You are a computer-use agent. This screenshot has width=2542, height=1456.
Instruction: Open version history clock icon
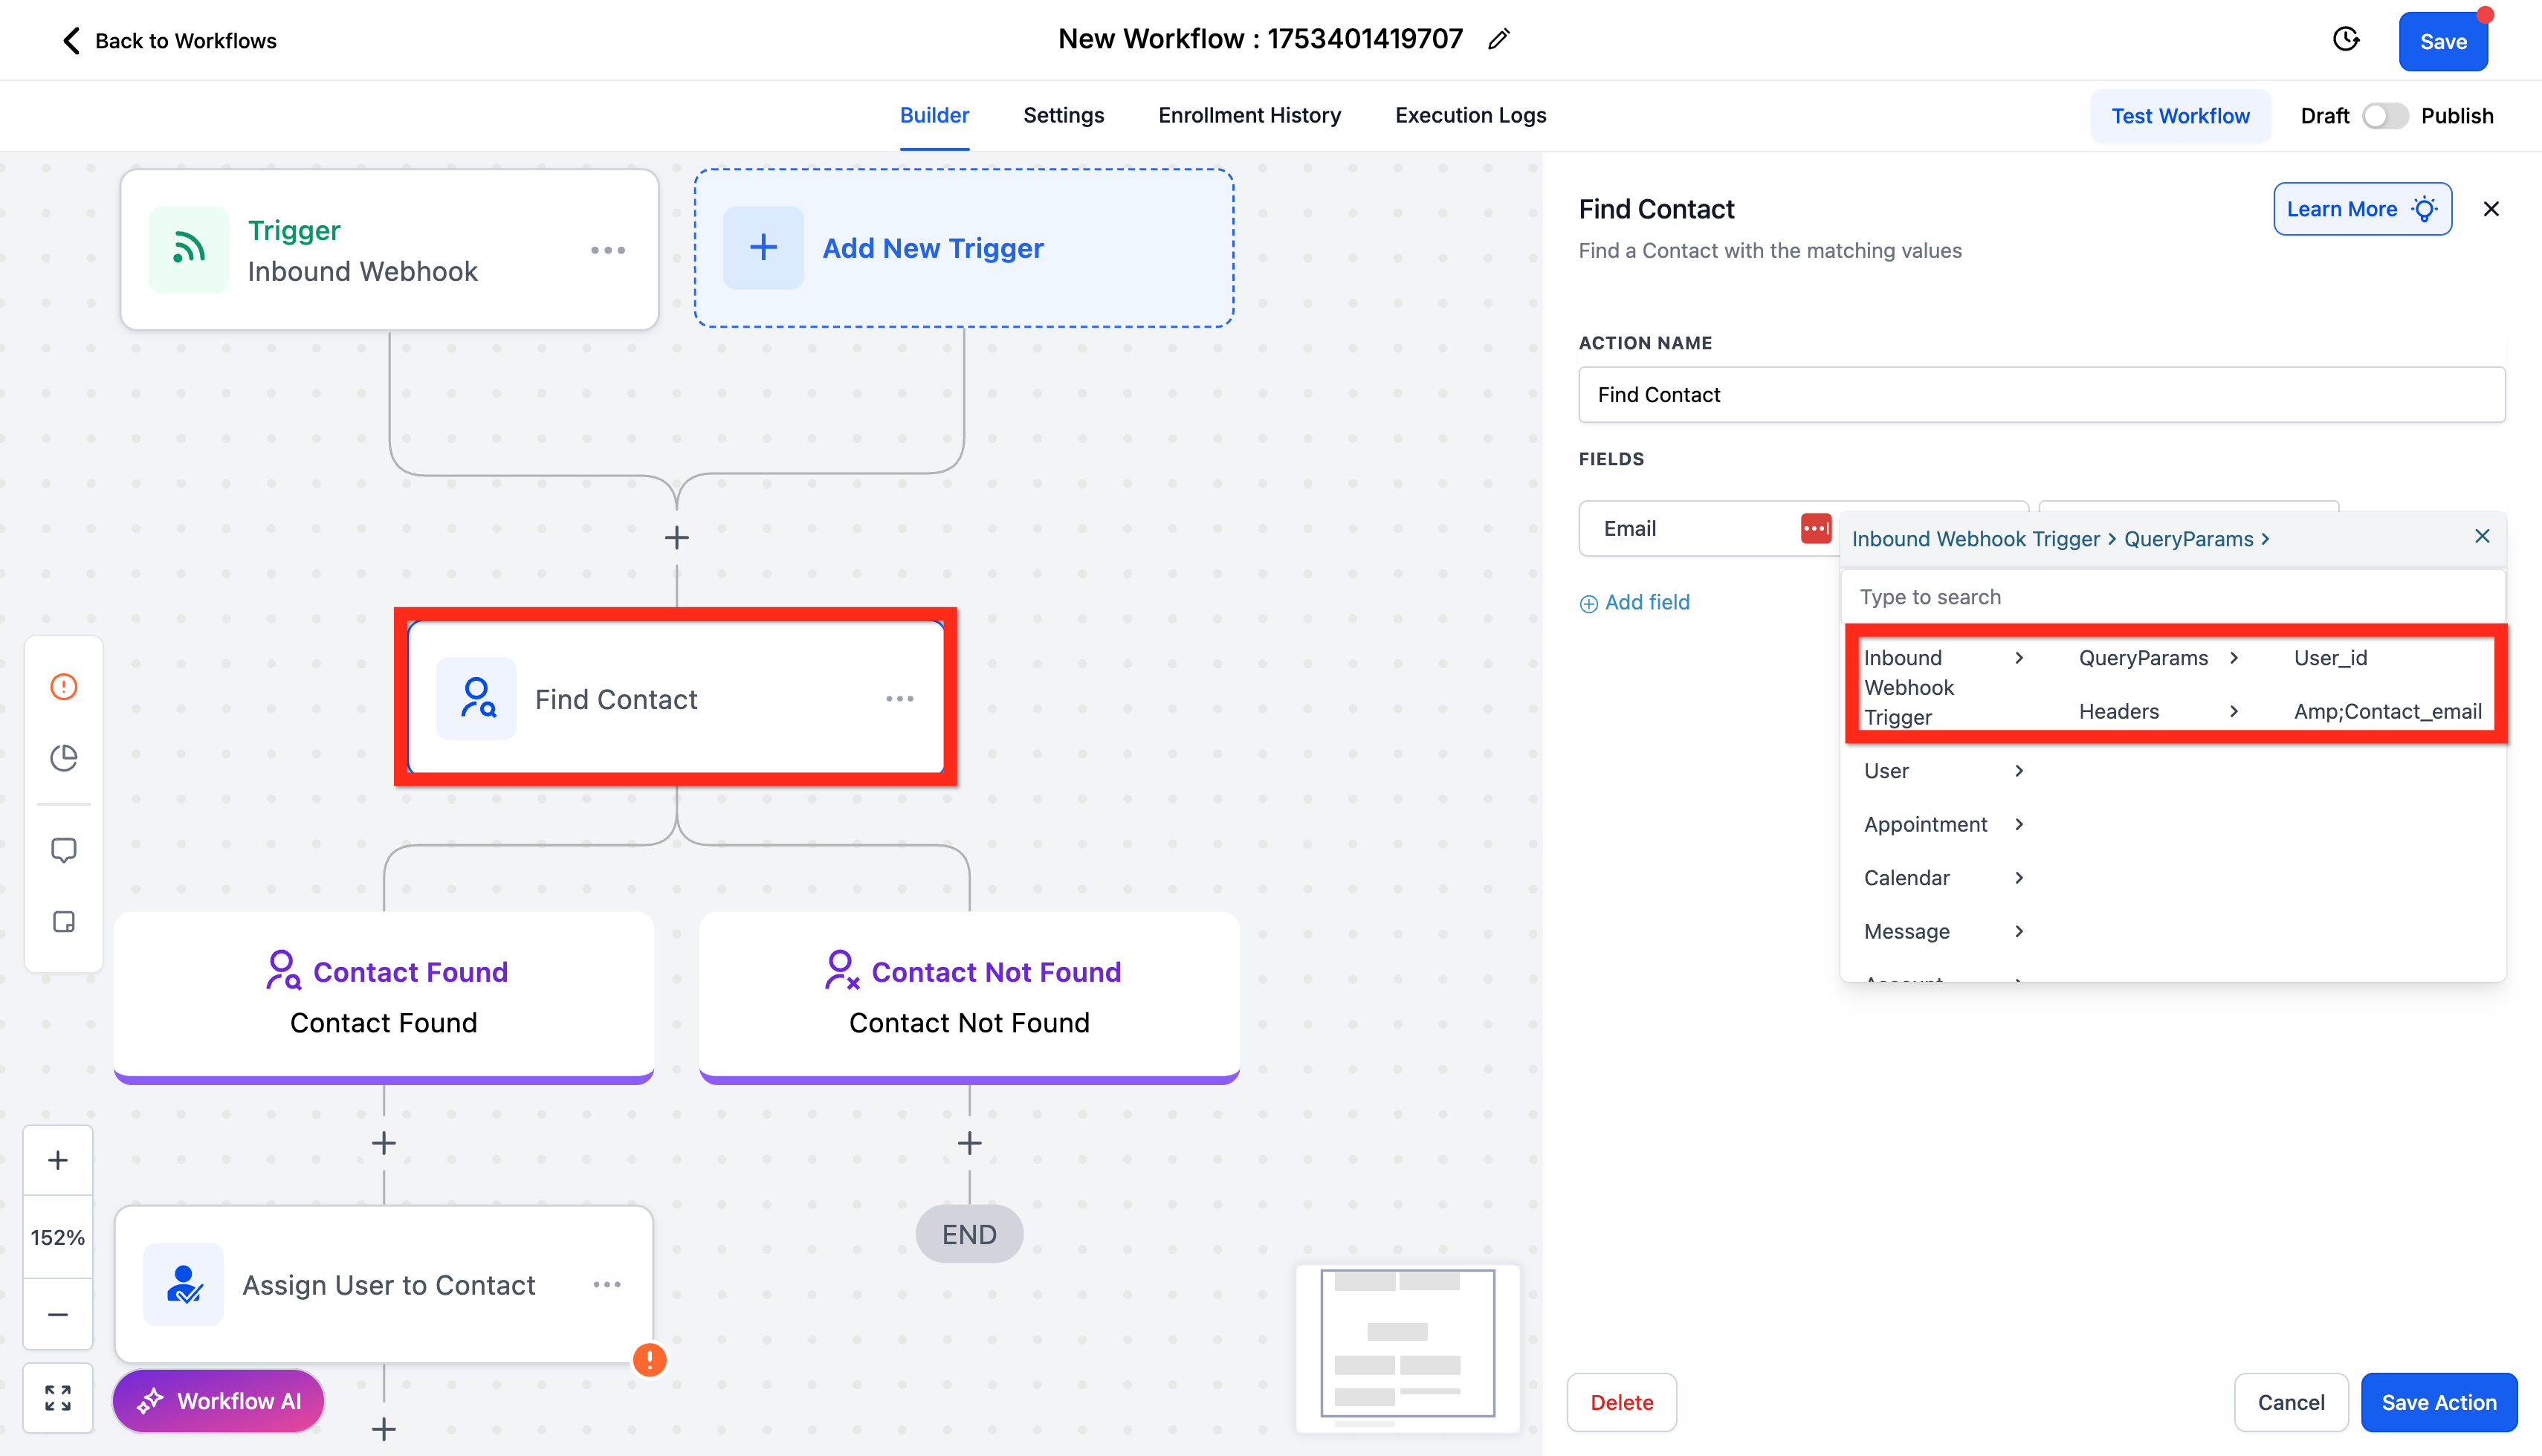[2346, 40]
